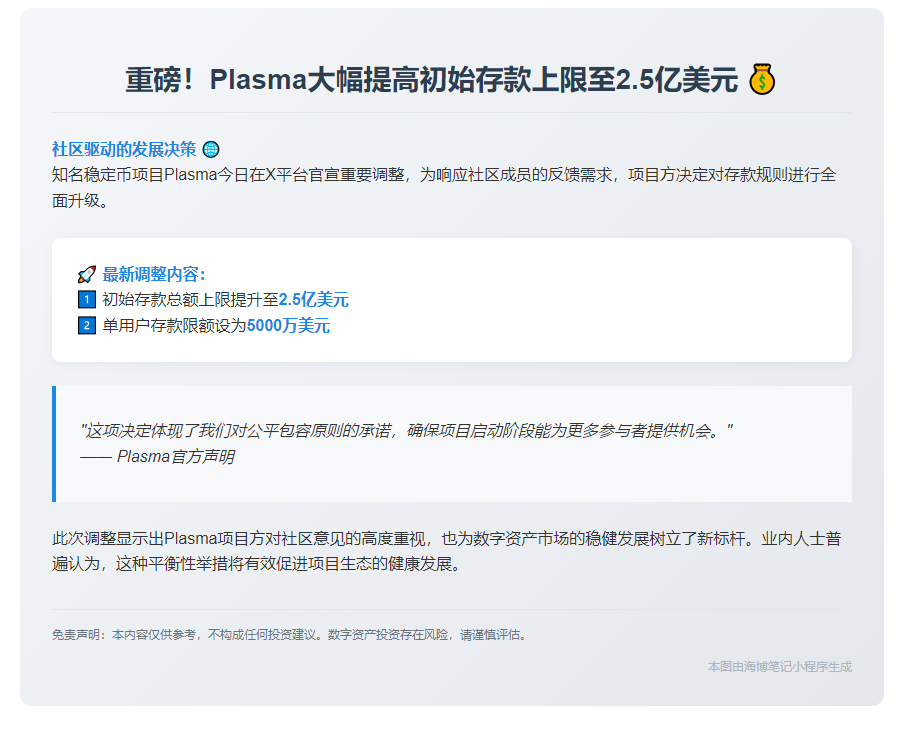Click the rocket icon before 最新调整内容

(x=86, y=275)
